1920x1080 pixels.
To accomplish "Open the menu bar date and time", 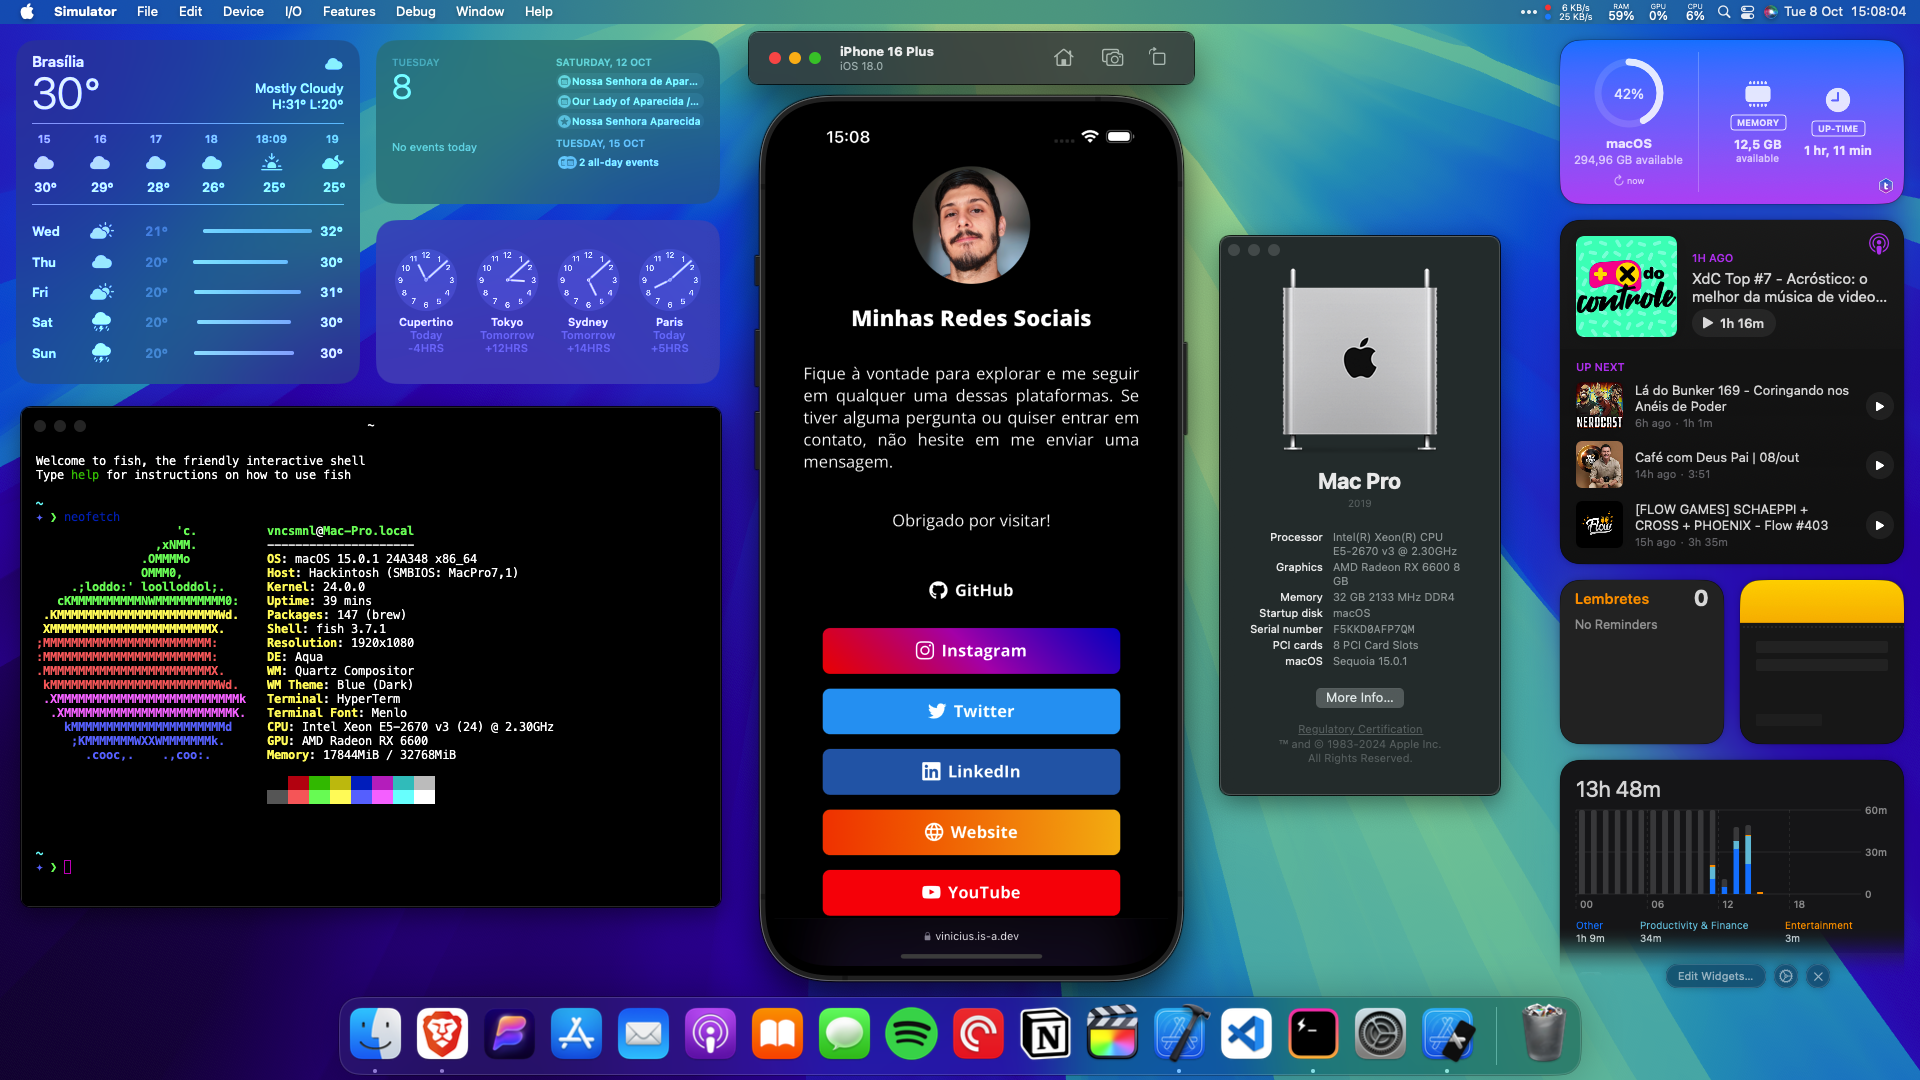I will coord(1844,12).
